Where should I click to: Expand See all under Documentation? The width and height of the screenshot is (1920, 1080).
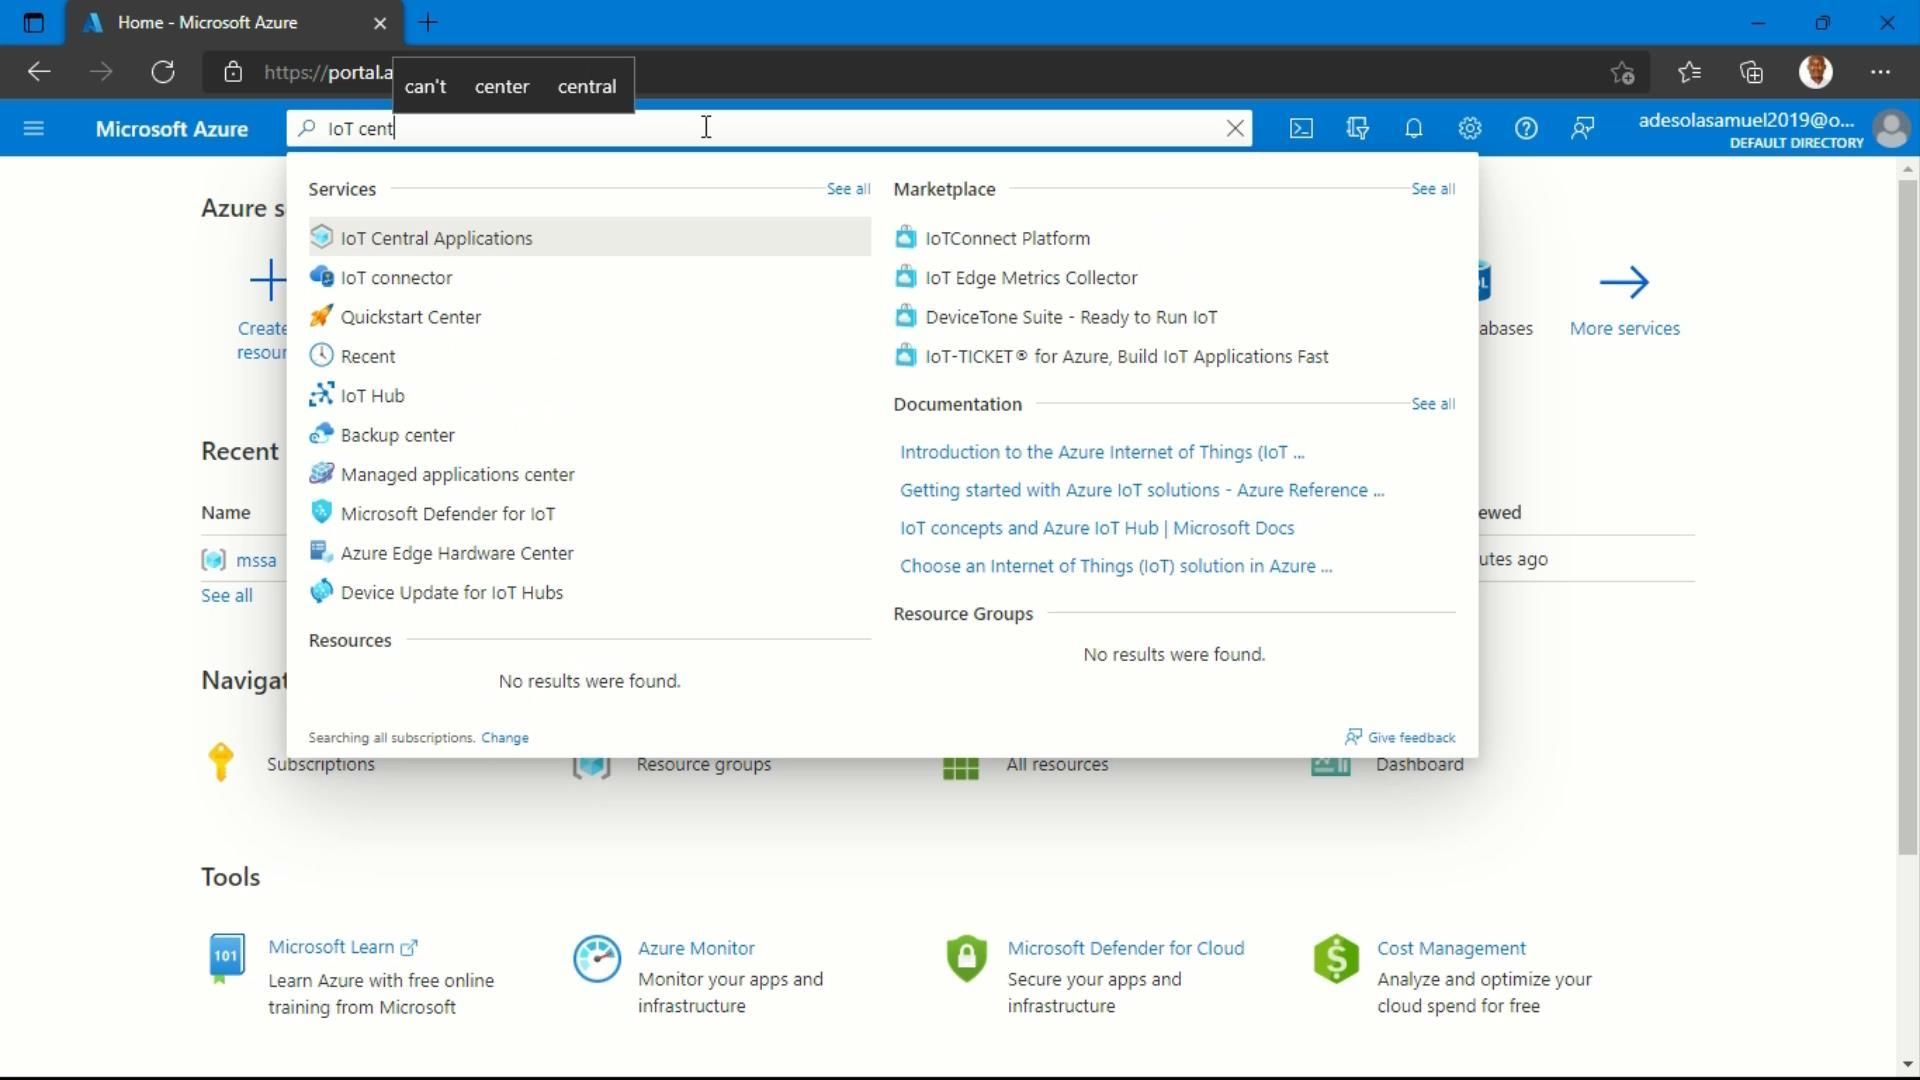(1432, 404)
